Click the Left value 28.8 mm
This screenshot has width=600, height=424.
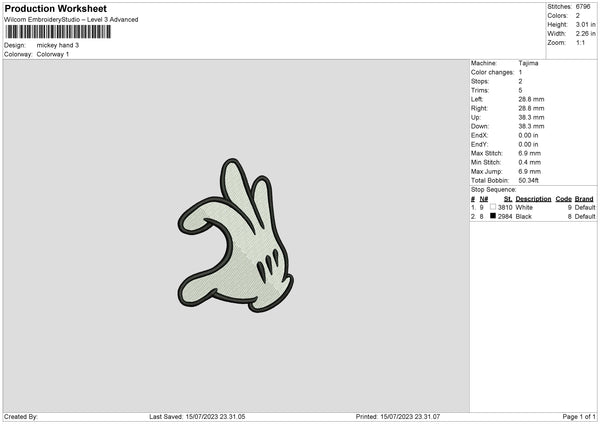pyautogui.click(x=531, y=99)
